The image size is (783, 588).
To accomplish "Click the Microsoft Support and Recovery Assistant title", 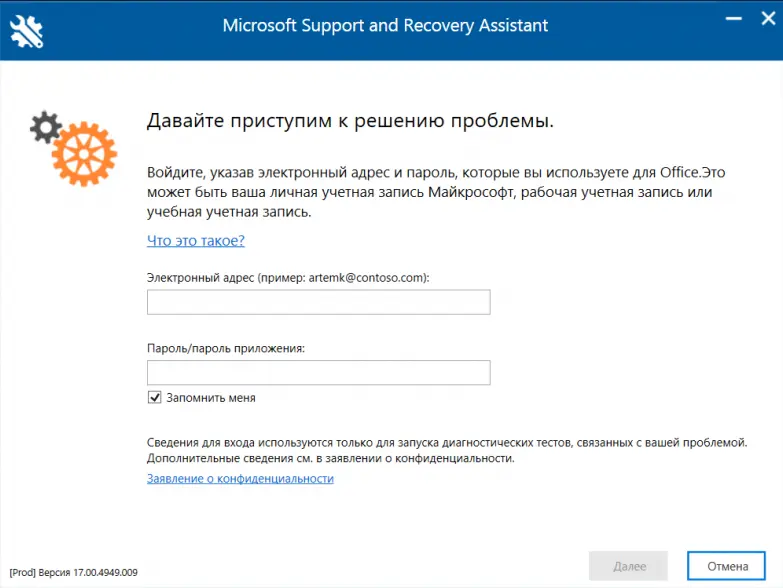I will pos(385,25).
